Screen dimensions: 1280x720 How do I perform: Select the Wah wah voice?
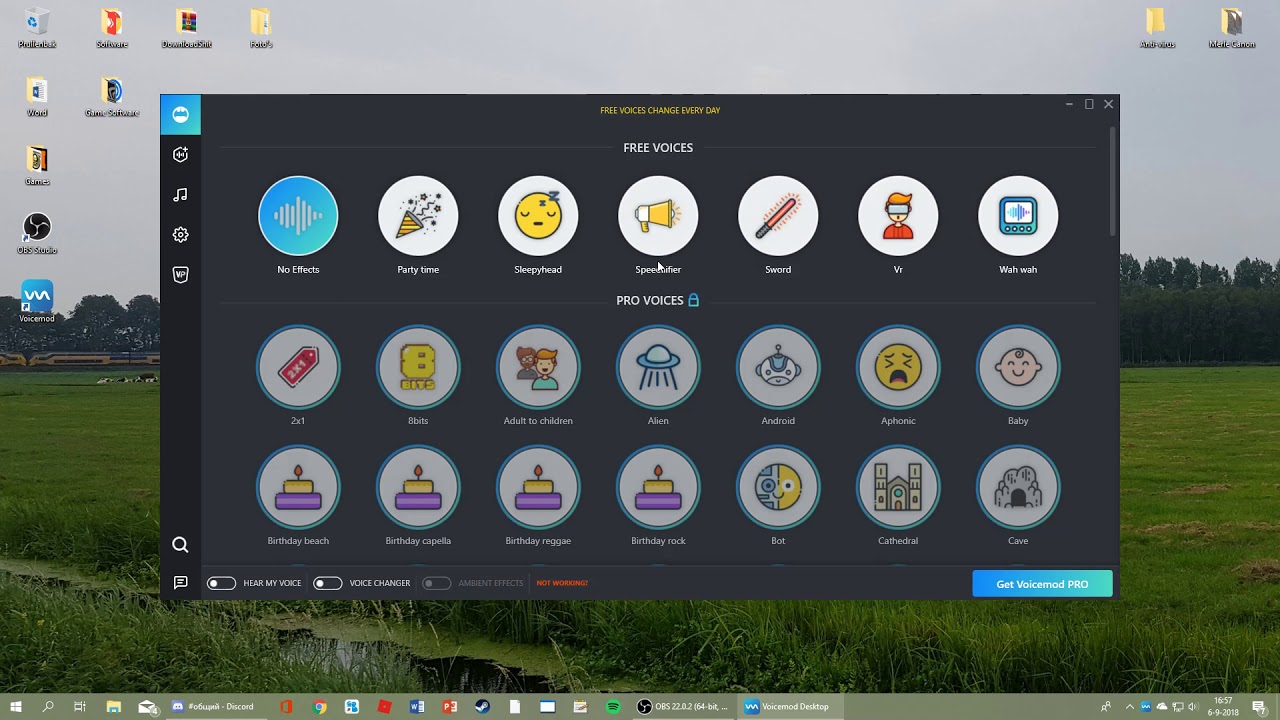click(x=1018, y=216)
